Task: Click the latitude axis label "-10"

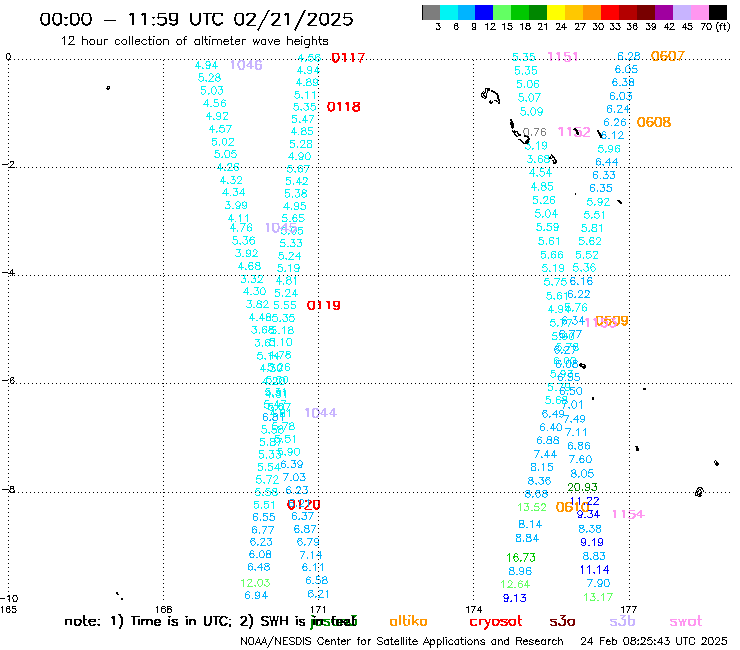Action: pyautogui.click(x=9, y=599)
